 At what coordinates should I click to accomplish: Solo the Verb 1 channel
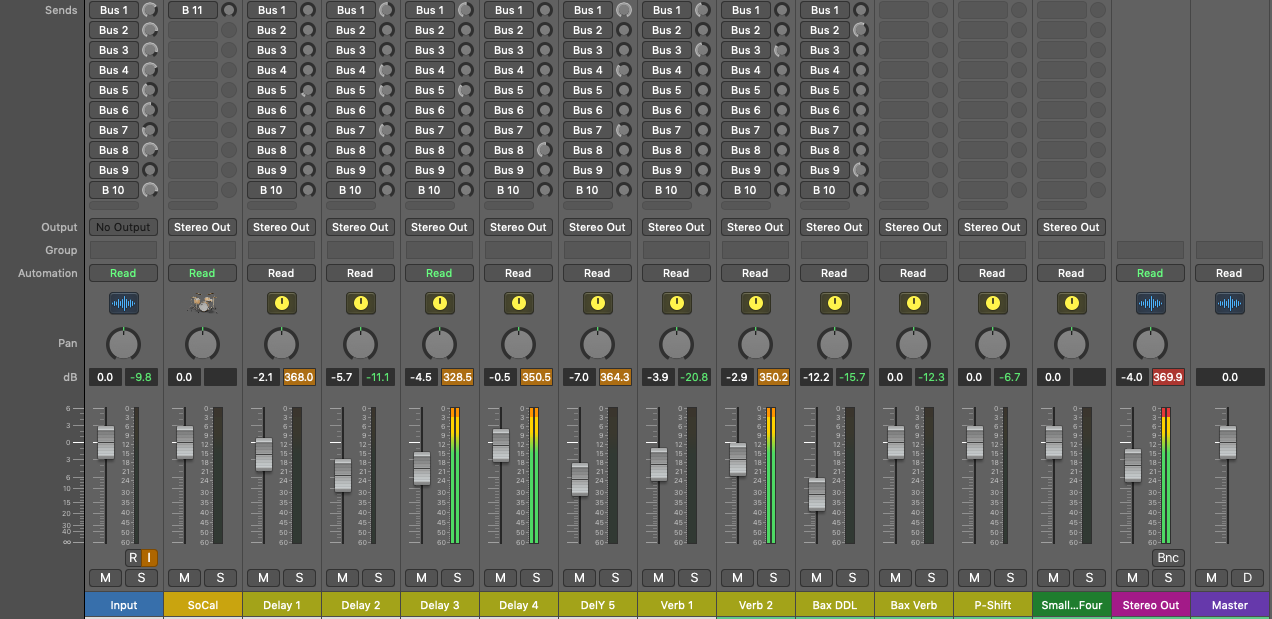(x=694, y=578)
